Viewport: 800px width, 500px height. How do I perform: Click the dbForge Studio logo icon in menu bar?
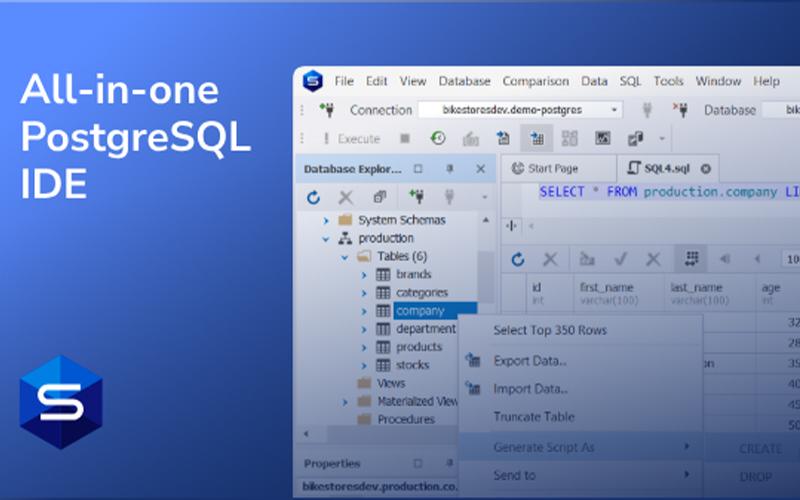[312, 81]
